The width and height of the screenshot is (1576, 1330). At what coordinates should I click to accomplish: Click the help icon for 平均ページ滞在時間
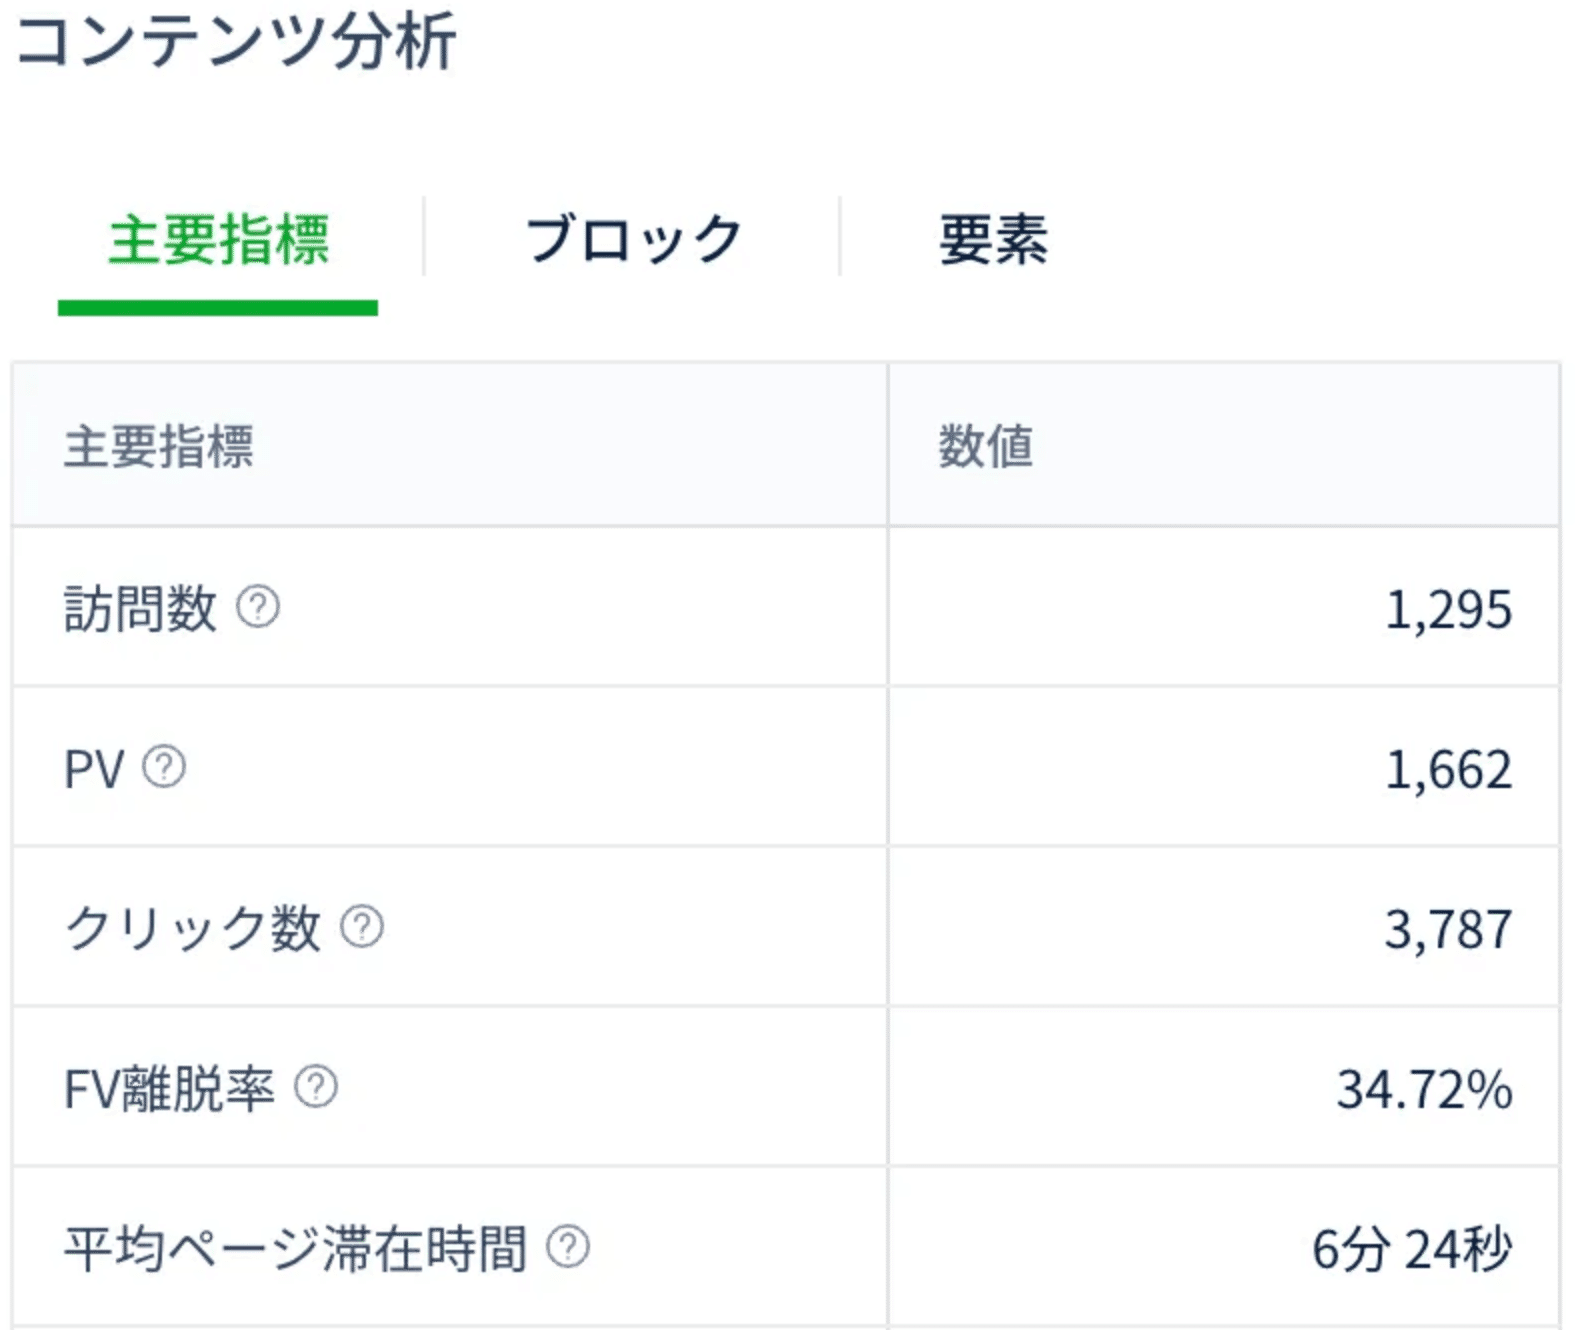tap(569, 1247)
